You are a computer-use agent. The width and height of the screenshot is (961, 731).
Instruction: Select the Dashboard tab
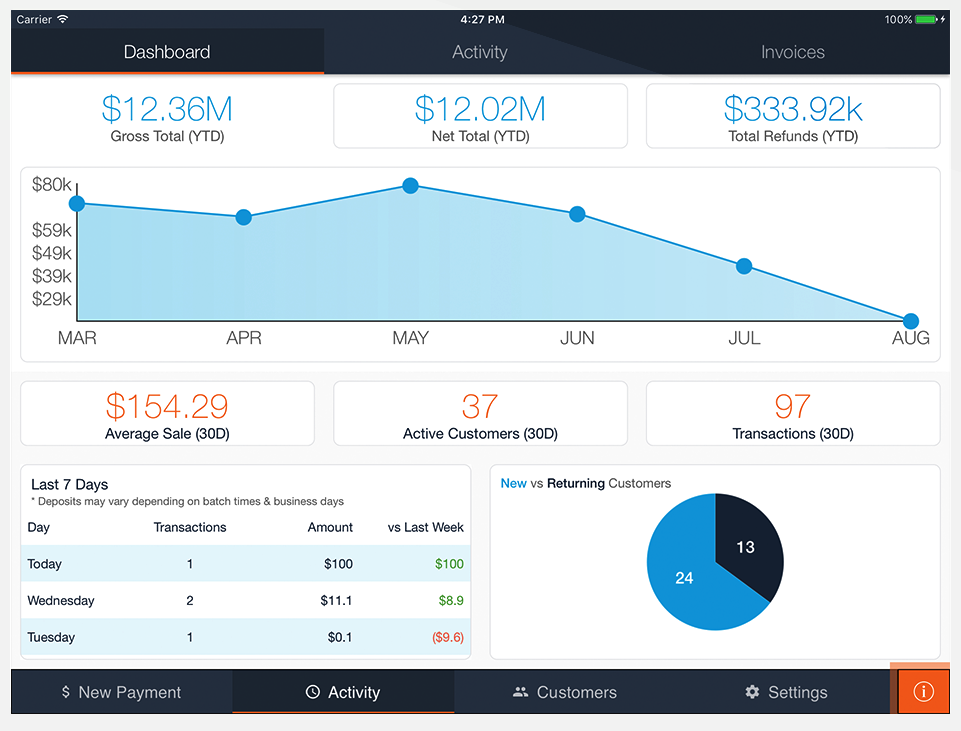pos(167,52)
